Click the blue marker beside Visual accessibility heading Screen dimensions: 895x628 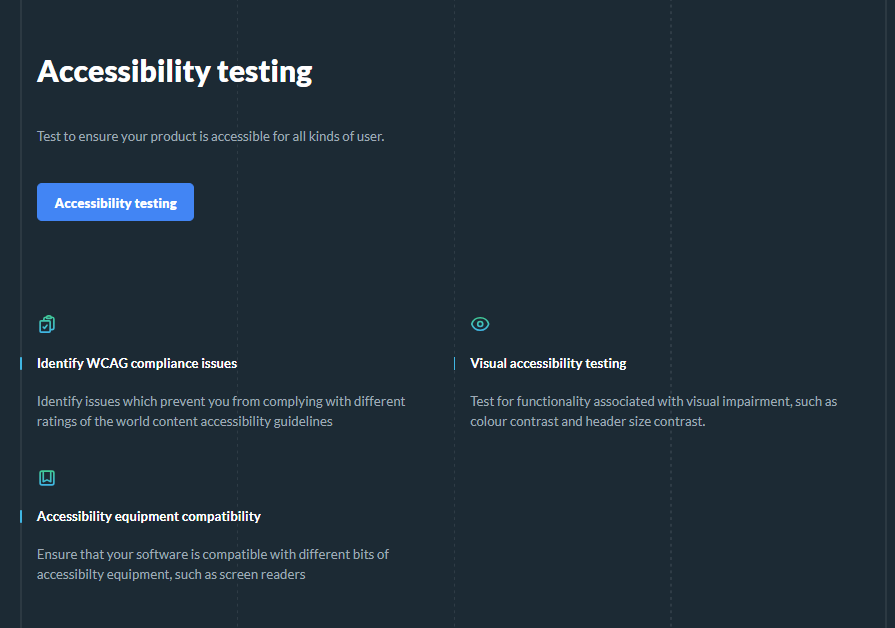pos(454,363)
